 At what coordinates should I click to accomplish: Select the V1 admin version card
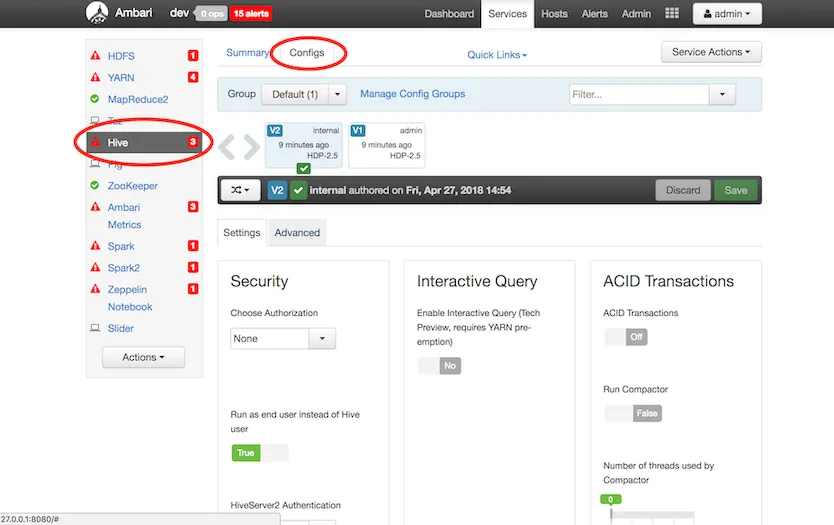(387, 145)
